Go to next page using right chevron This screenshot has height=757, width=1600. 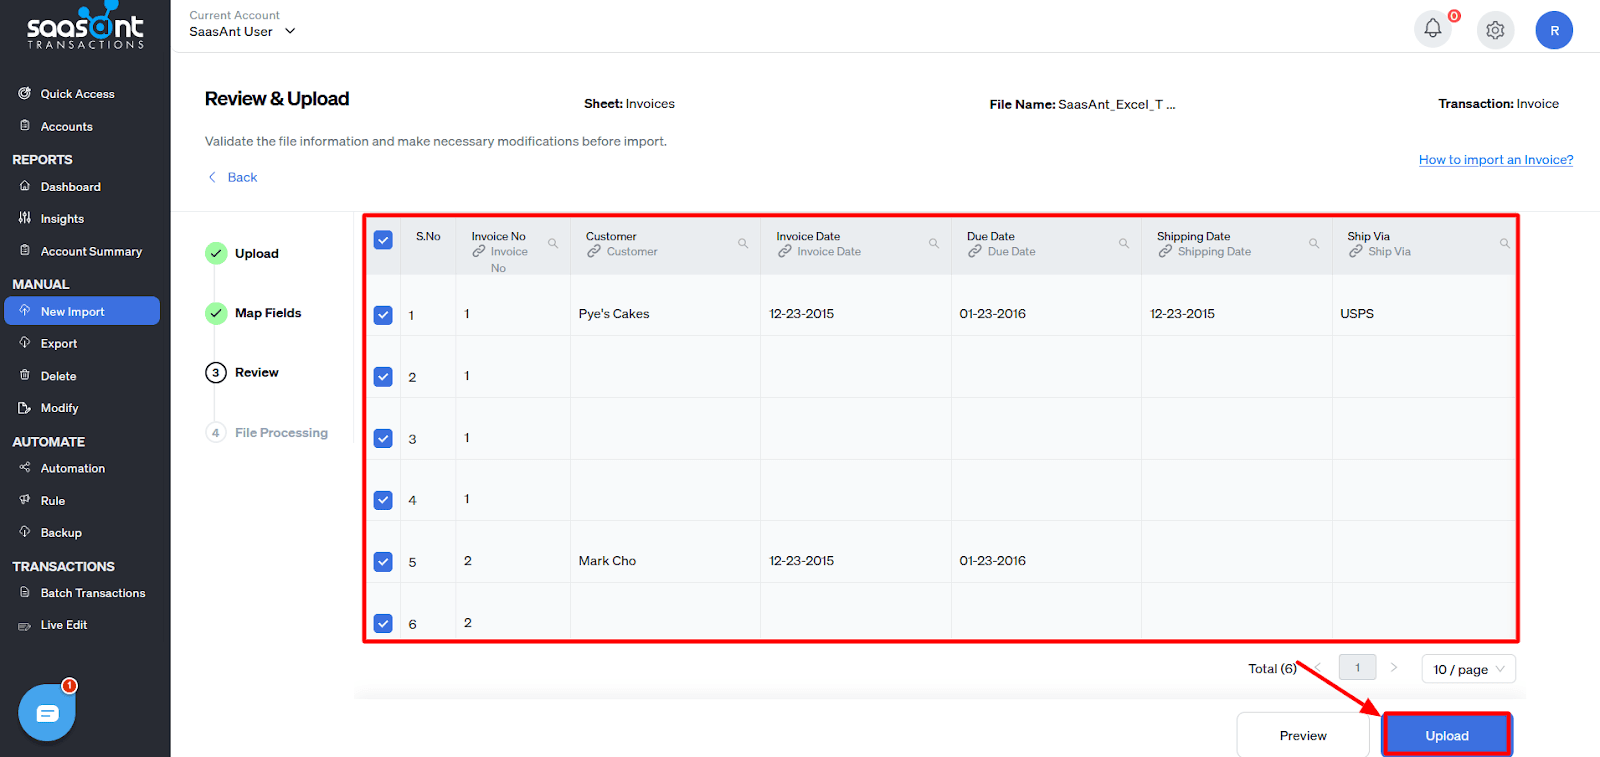coord(1394,667)
